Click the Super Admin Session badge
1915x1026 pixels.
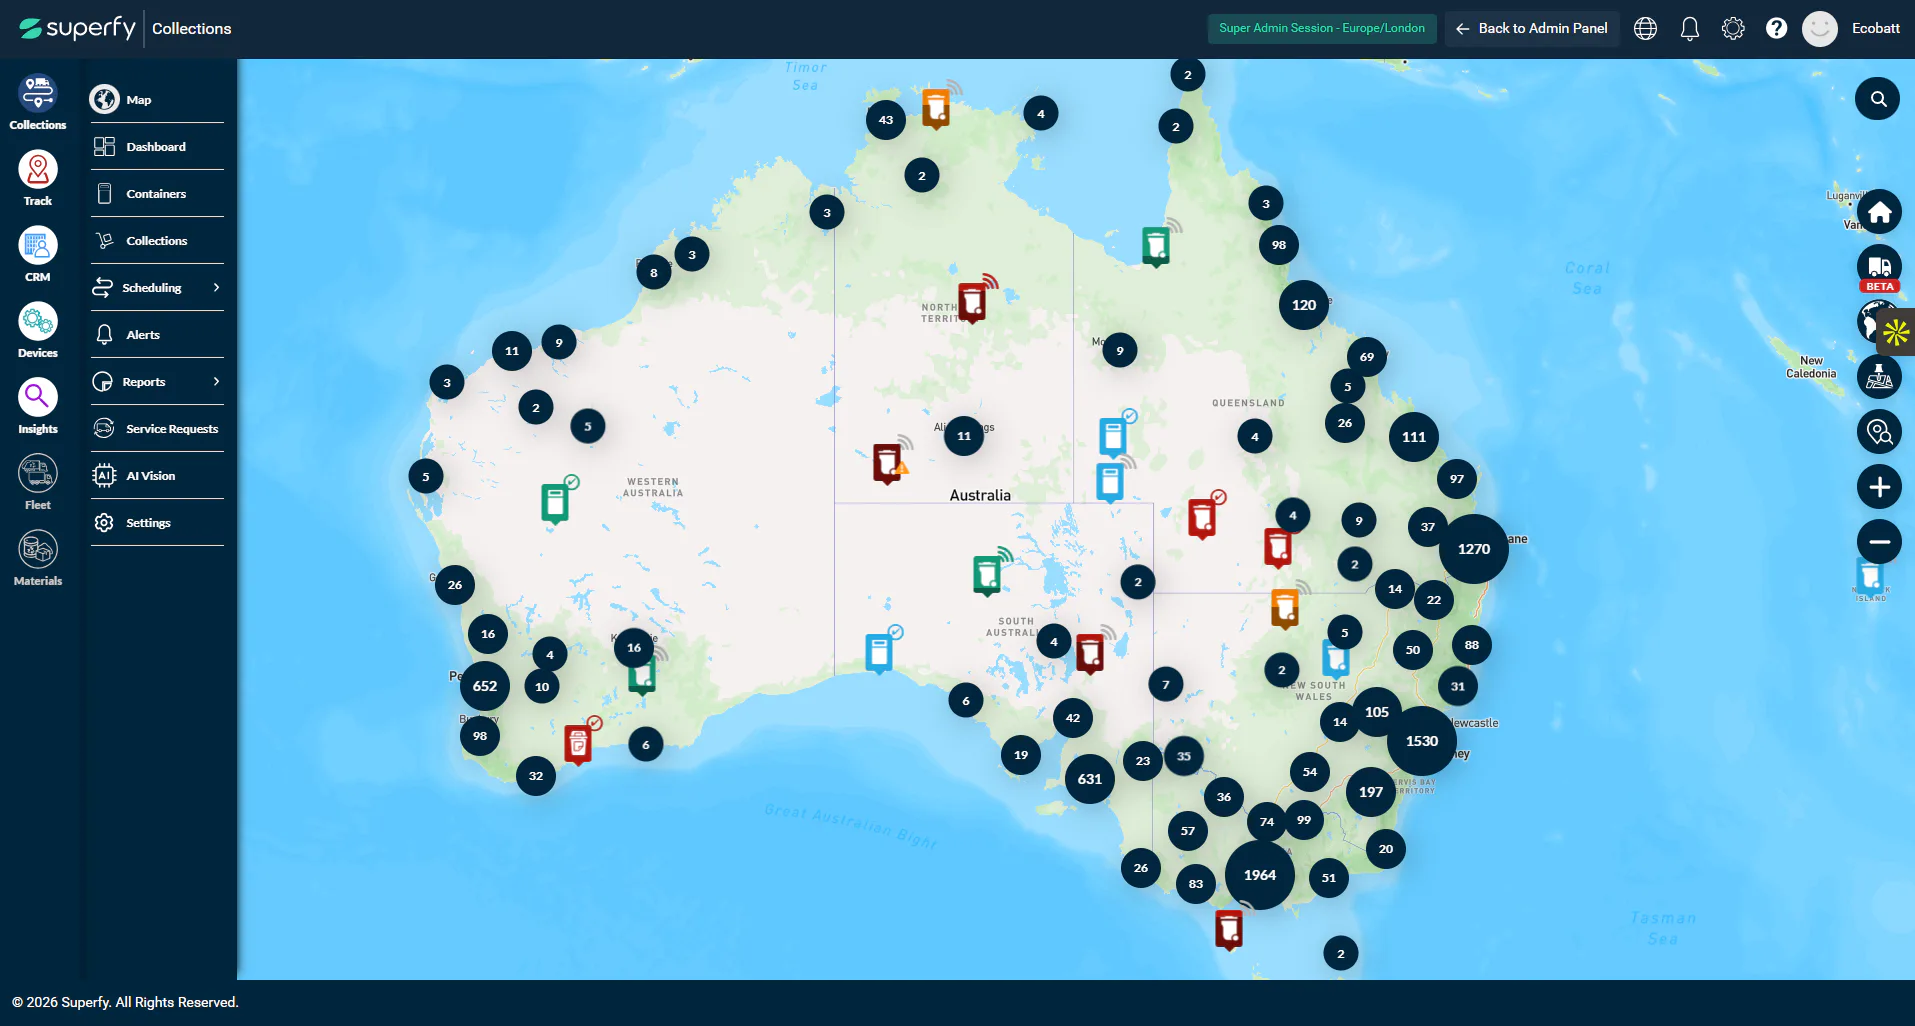pyautogui.click(x=1322, y=28)
